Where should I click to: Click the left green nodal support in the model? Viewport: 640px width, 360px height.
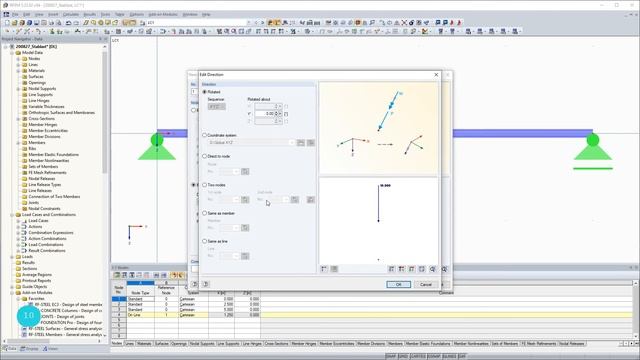click(x=157, y=146)
